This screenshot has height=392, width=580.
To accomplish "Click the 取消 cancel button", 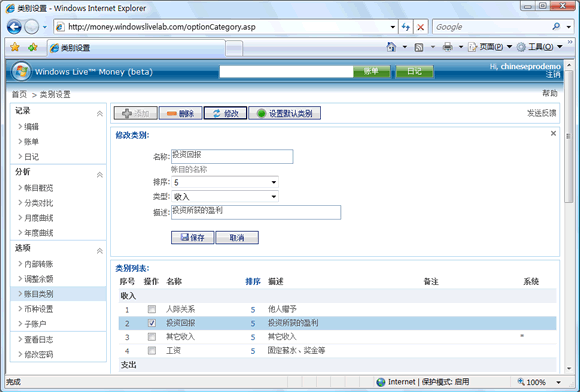I will click(237, 237).
